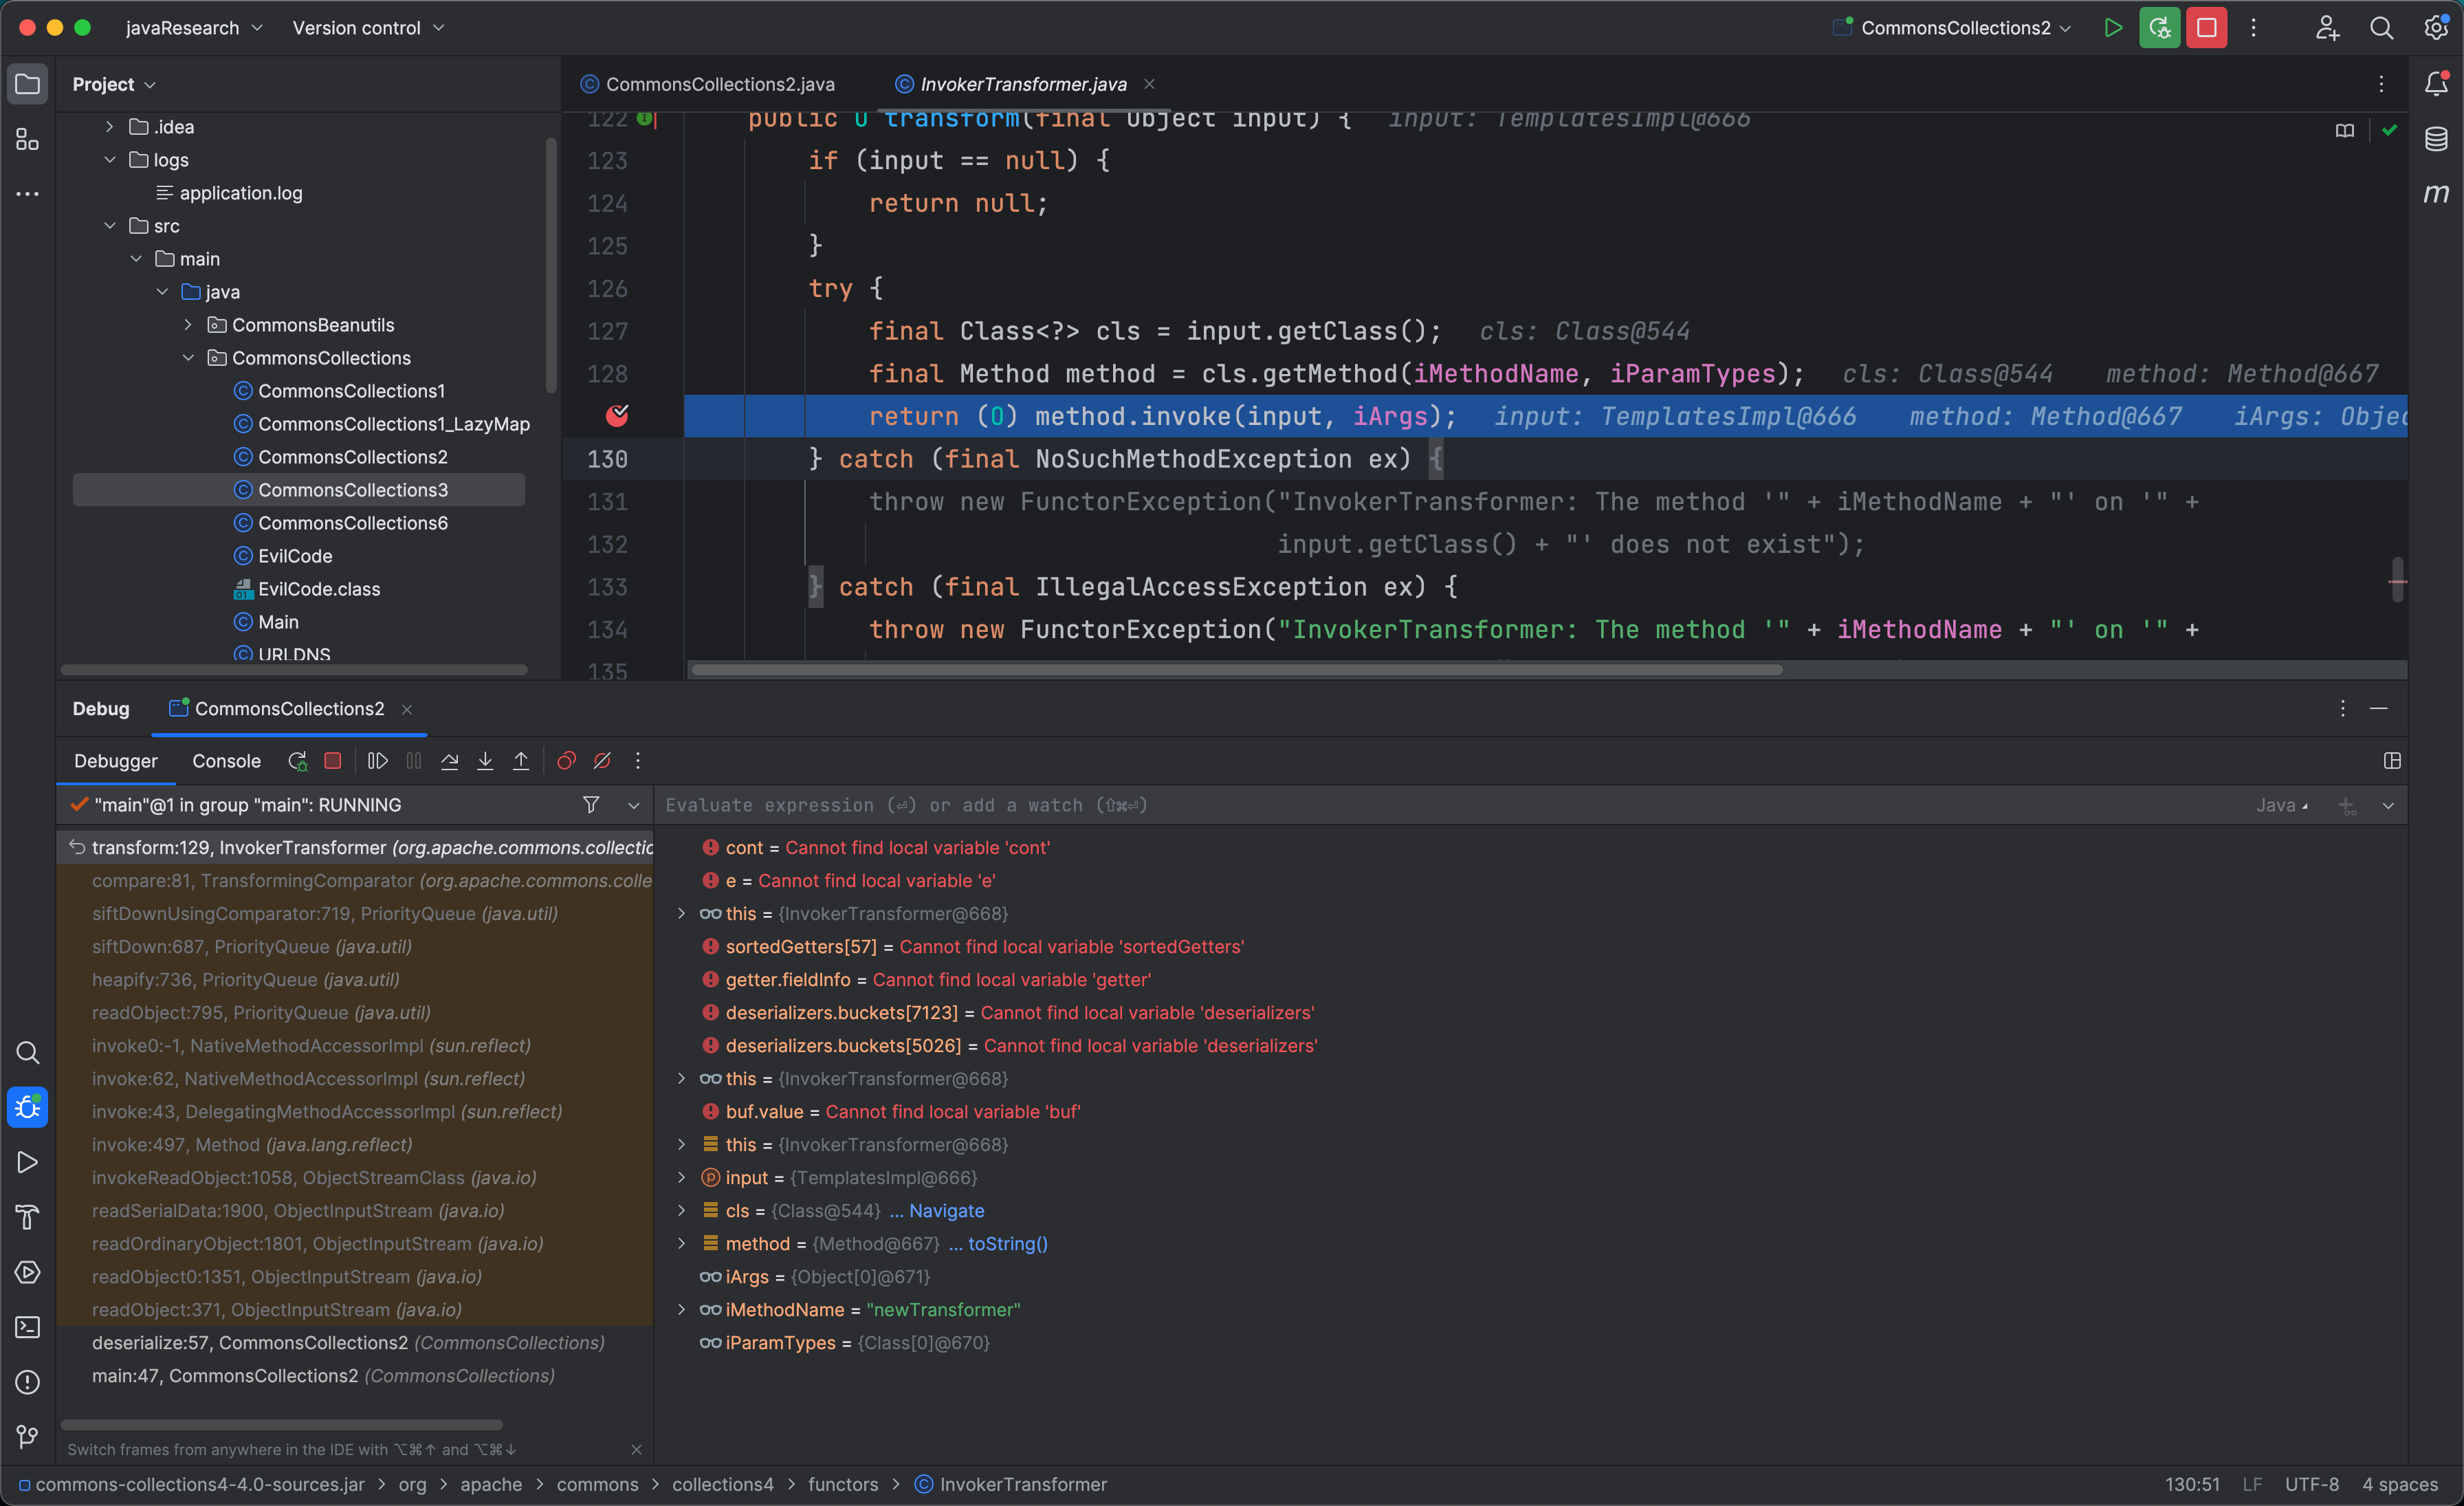Open the javaResearch project dropdown

194,28
